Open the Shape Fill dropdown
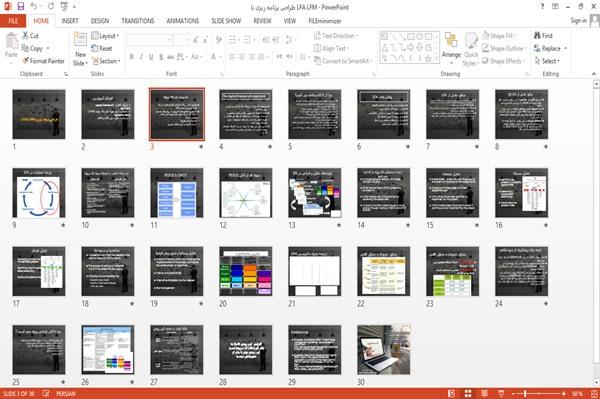The height and width of the screenshot is (399, 600). tap(499, 36)
